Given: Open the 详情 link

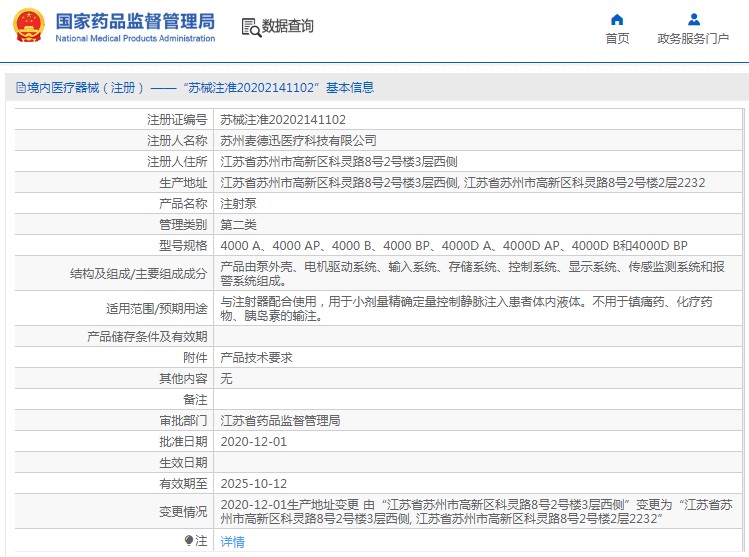Looking at the screenshot, I should click(x=232, y=541).
